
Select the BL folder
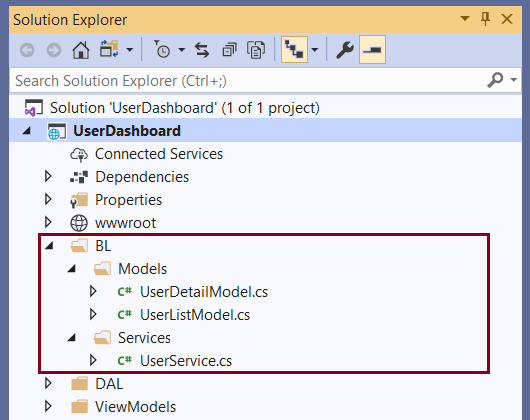point(103,246)
